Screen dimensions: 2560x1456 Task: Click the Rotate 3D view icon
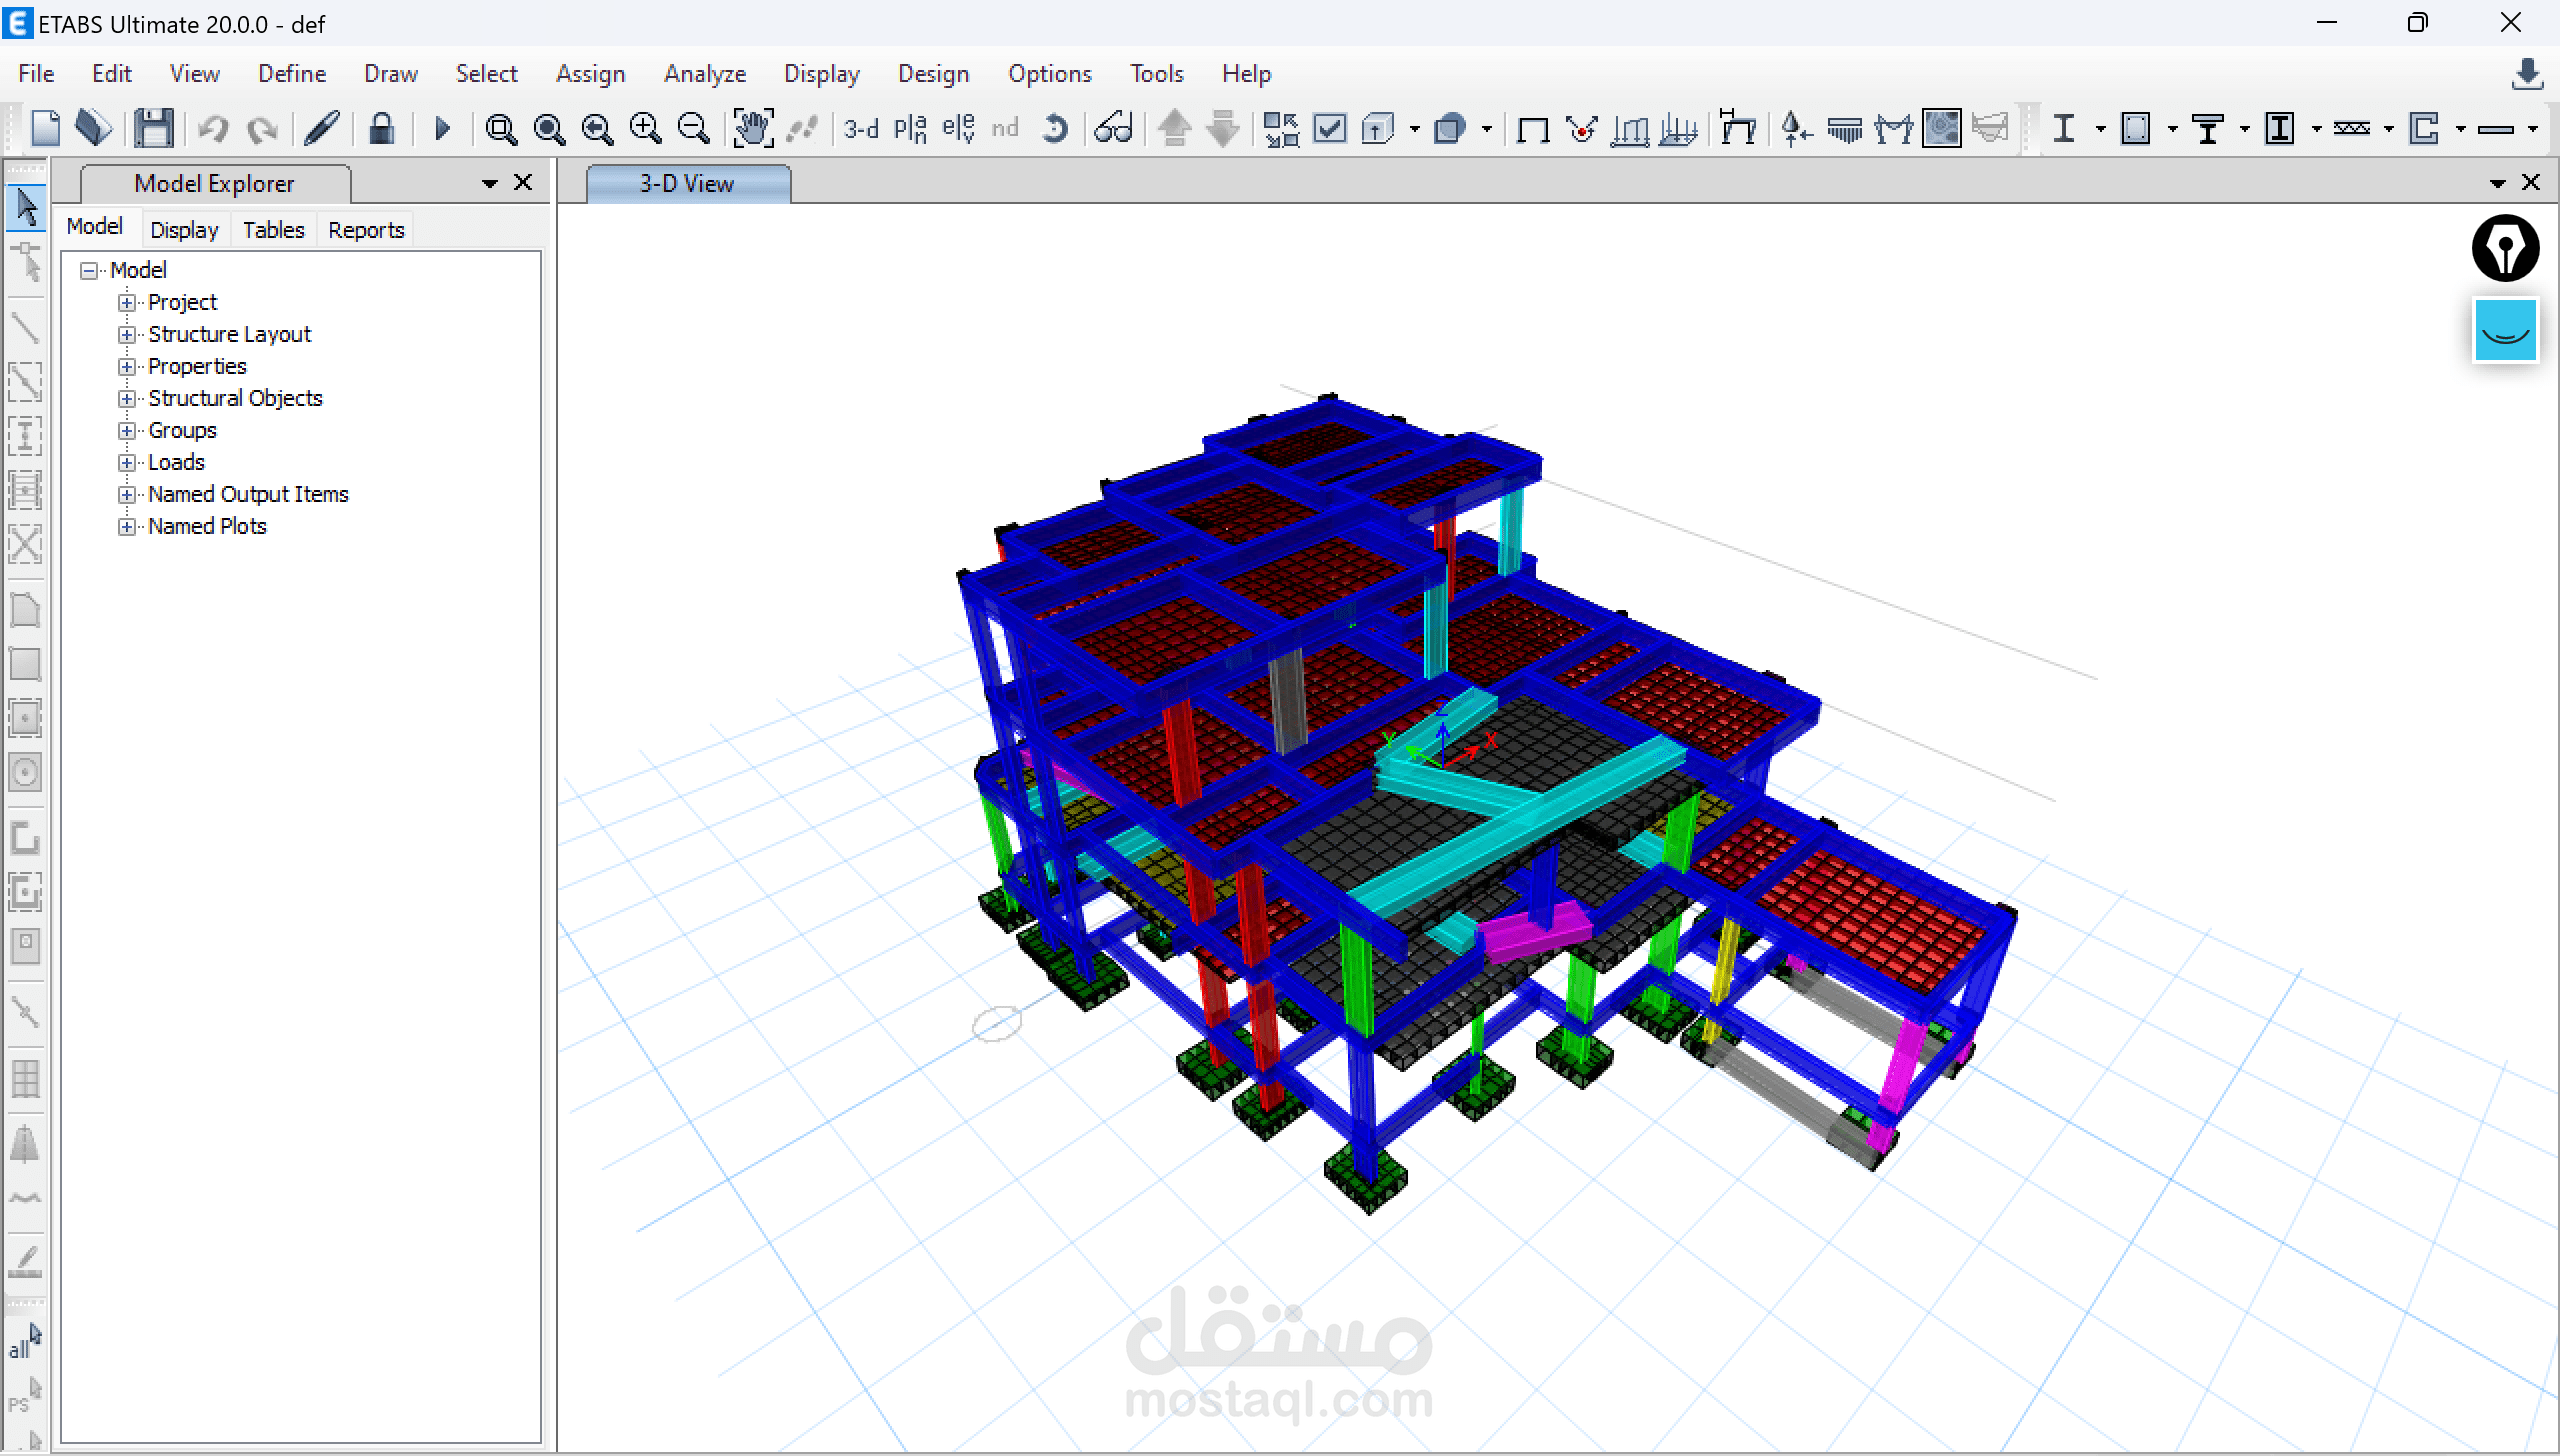(x=1055, y=129)
